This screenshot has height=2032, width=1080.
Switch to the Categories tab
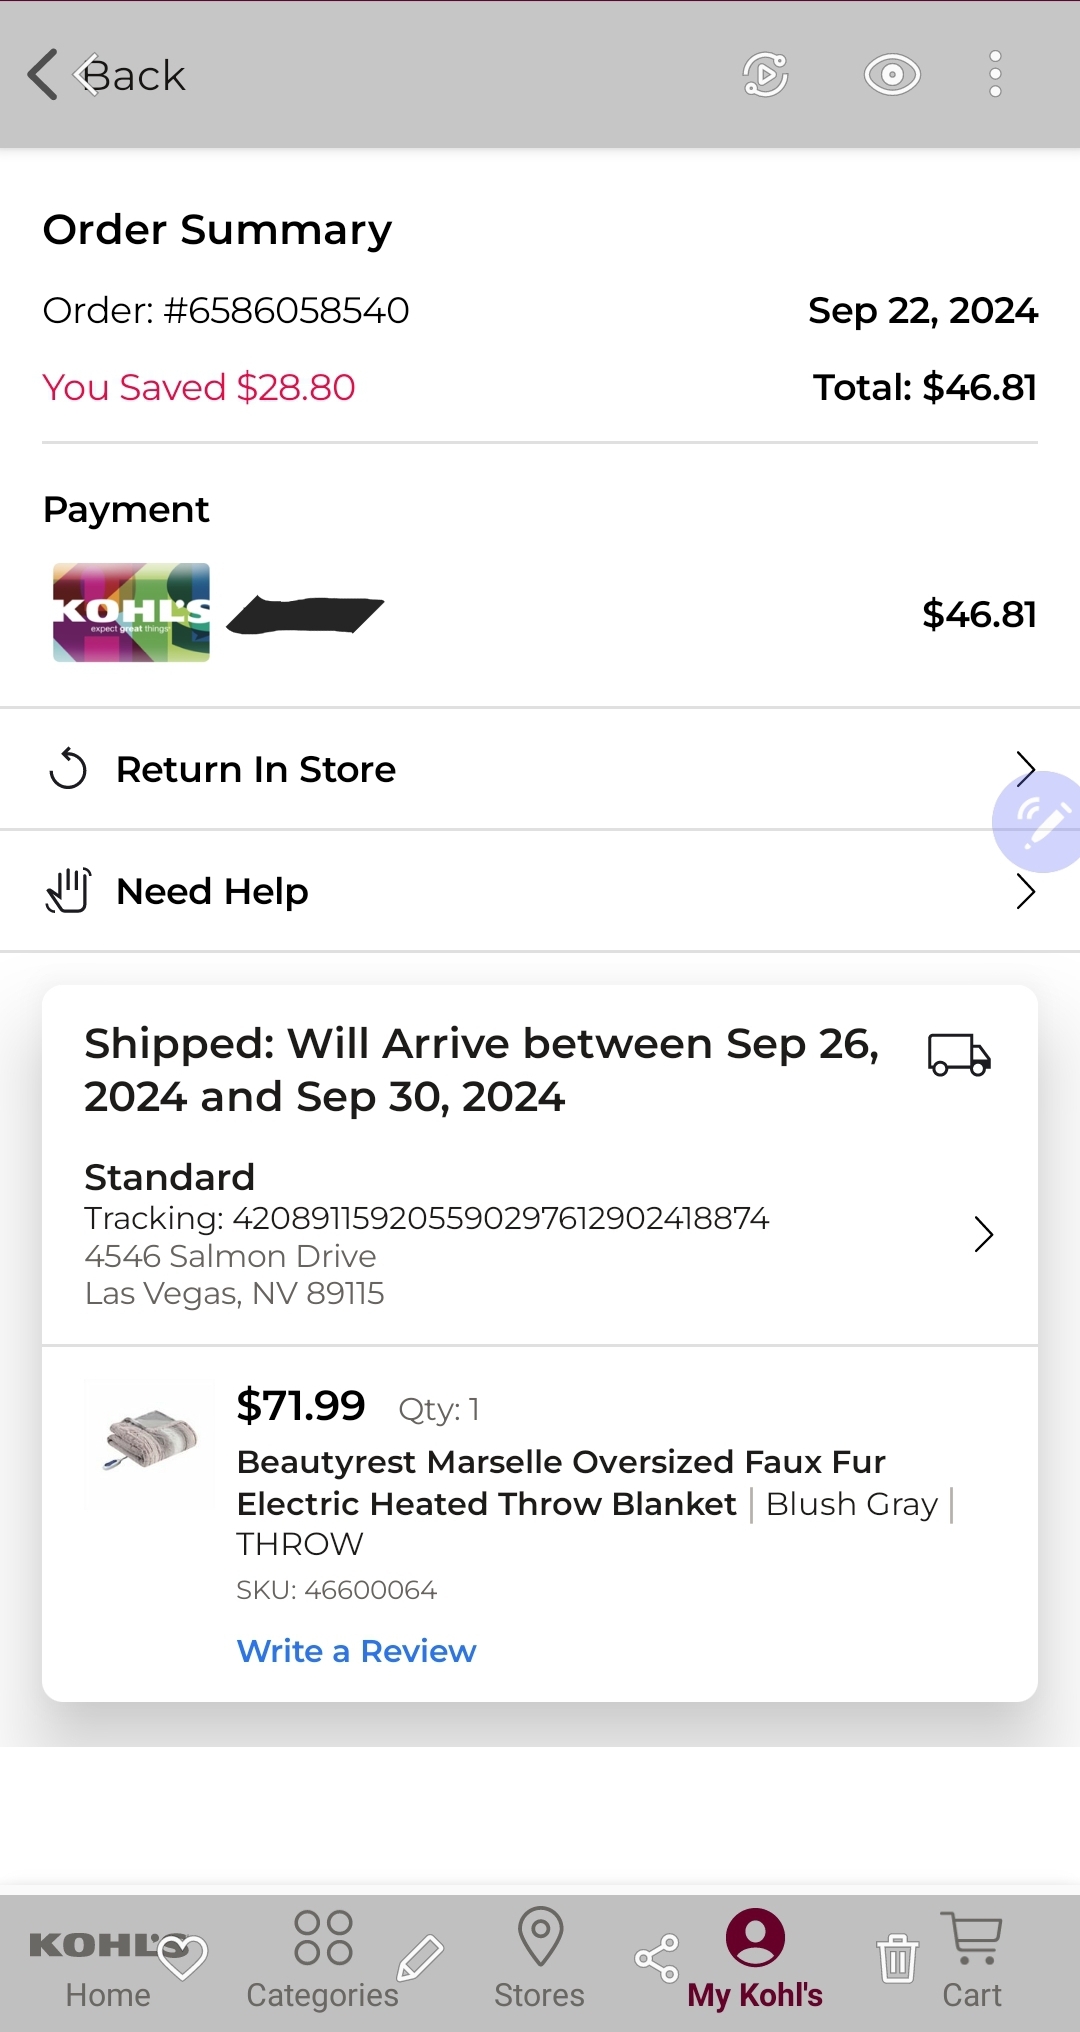coord(323,1960)
